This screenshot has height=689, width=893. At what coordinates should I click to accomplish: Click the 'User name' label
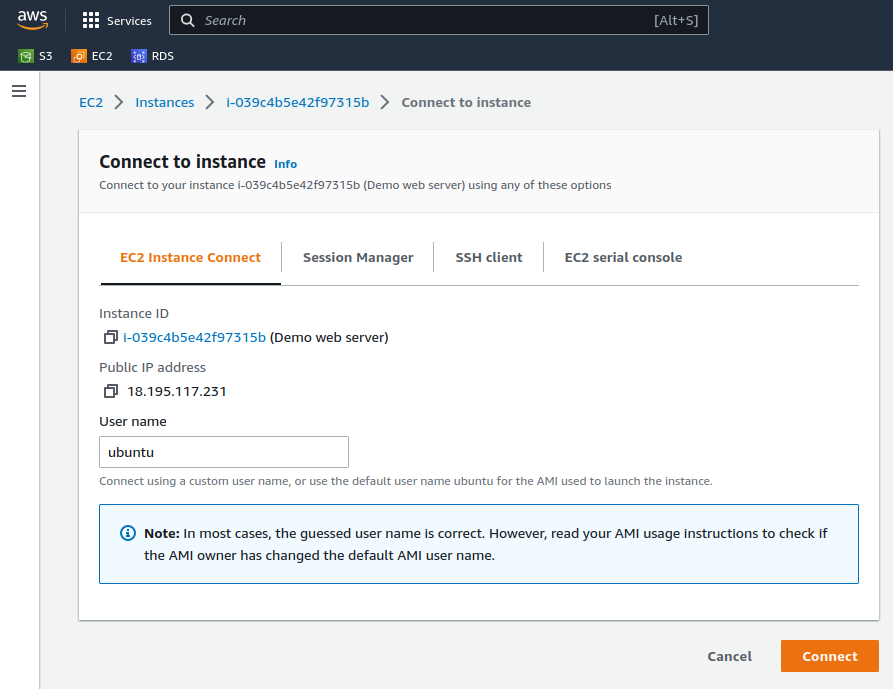click(133, 421)
